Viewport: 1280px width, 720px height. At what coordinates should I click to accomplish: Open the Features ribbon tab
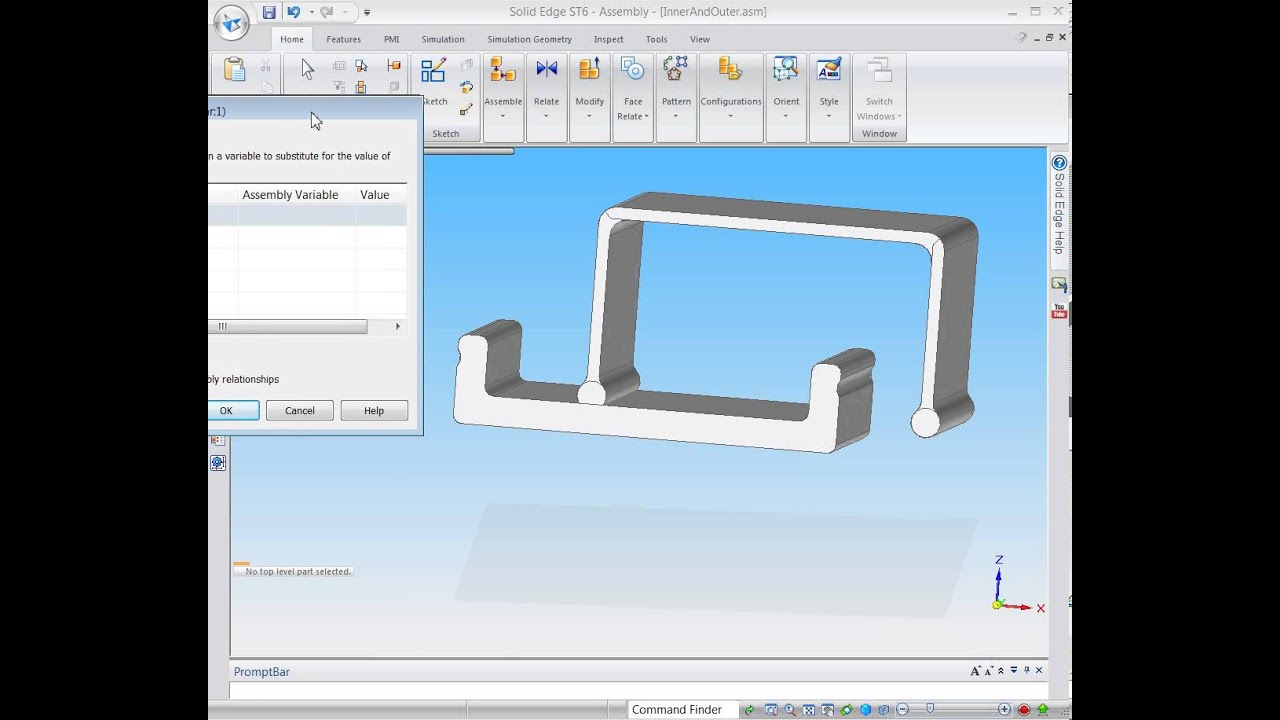[x=344, y=39]
